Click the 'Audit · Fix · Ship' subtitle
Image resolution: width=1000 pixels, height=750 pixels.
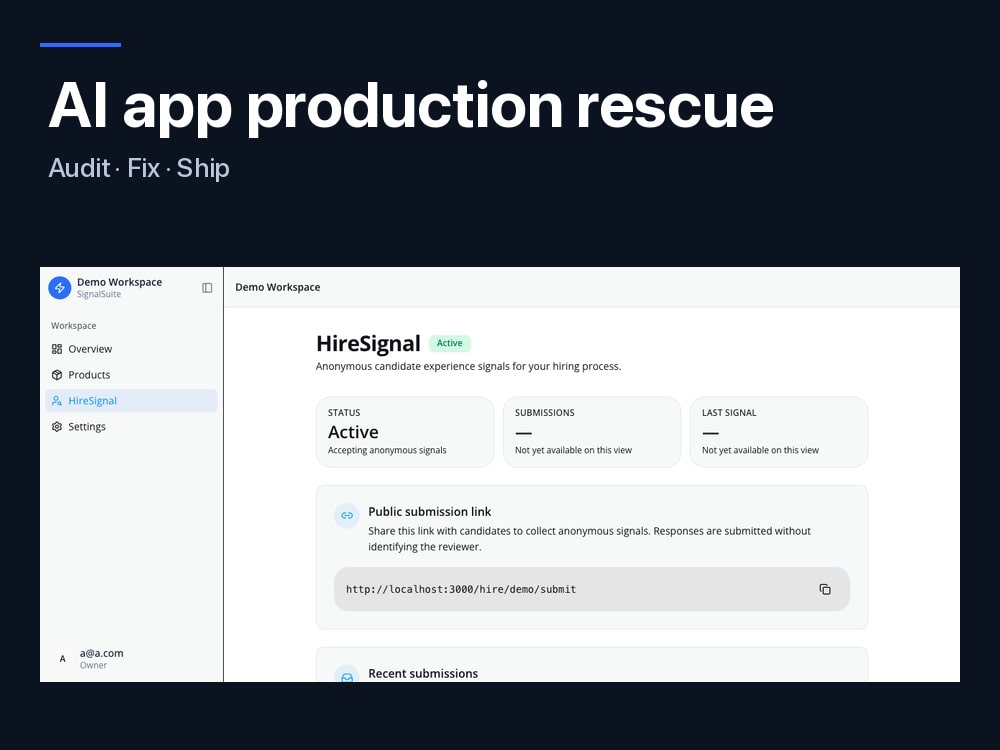(139, 168)
